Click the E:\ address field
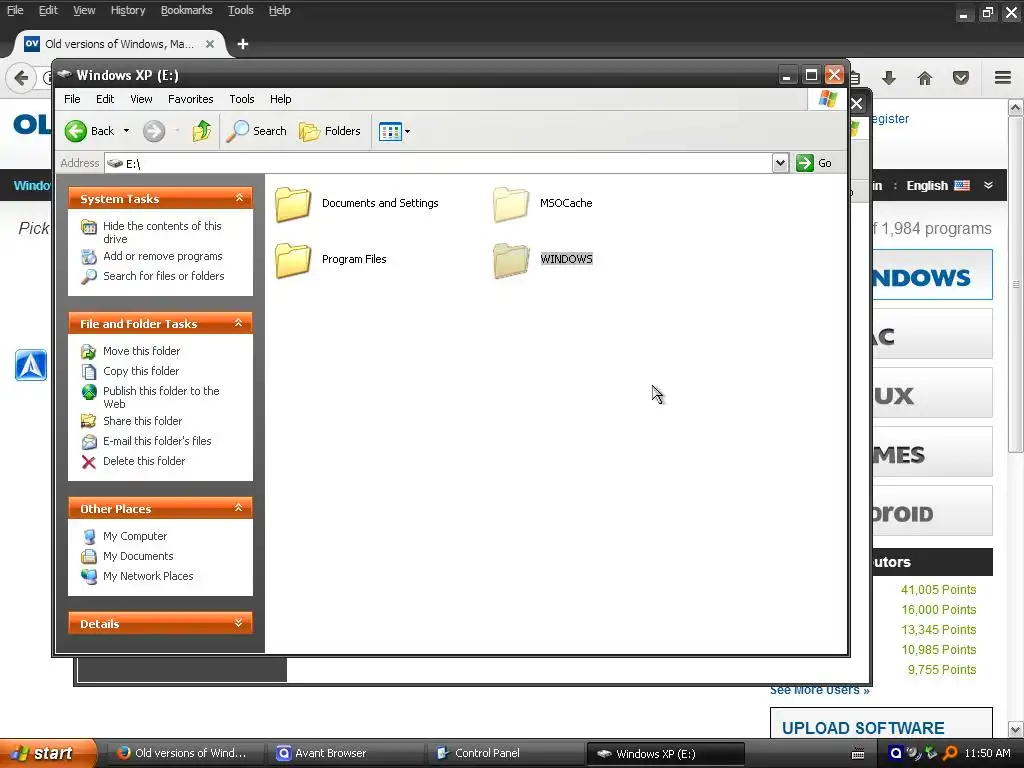Screen dimensions: 1024x768 click(438, 163)
